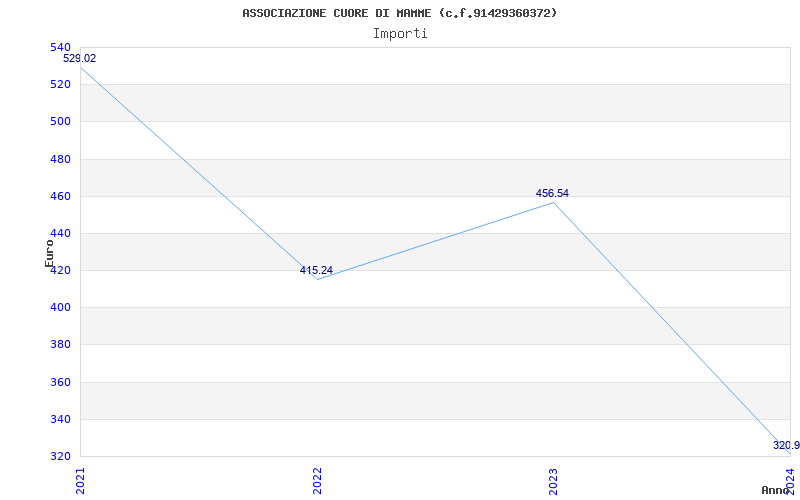Image resolution: width=800 pixels, height=500 pixels.
Task: Click the Importi subtitle
Action: click(400, 34)
